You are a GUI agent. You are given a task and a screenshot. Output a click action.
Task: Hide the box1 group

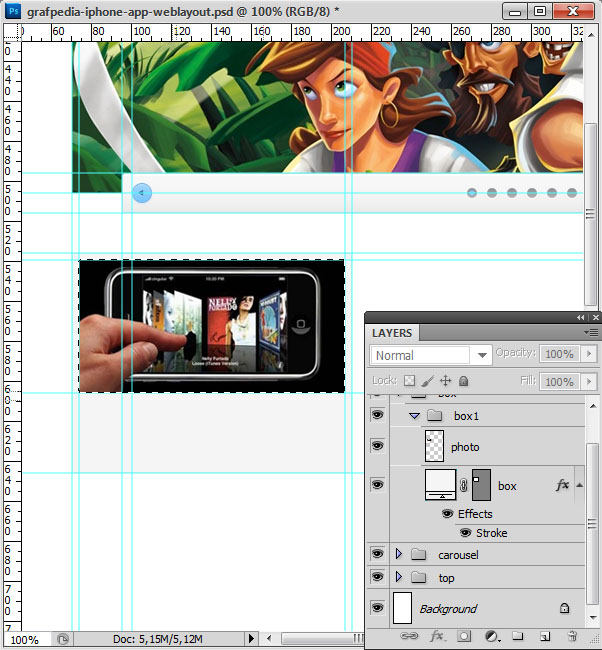point(377,415)
